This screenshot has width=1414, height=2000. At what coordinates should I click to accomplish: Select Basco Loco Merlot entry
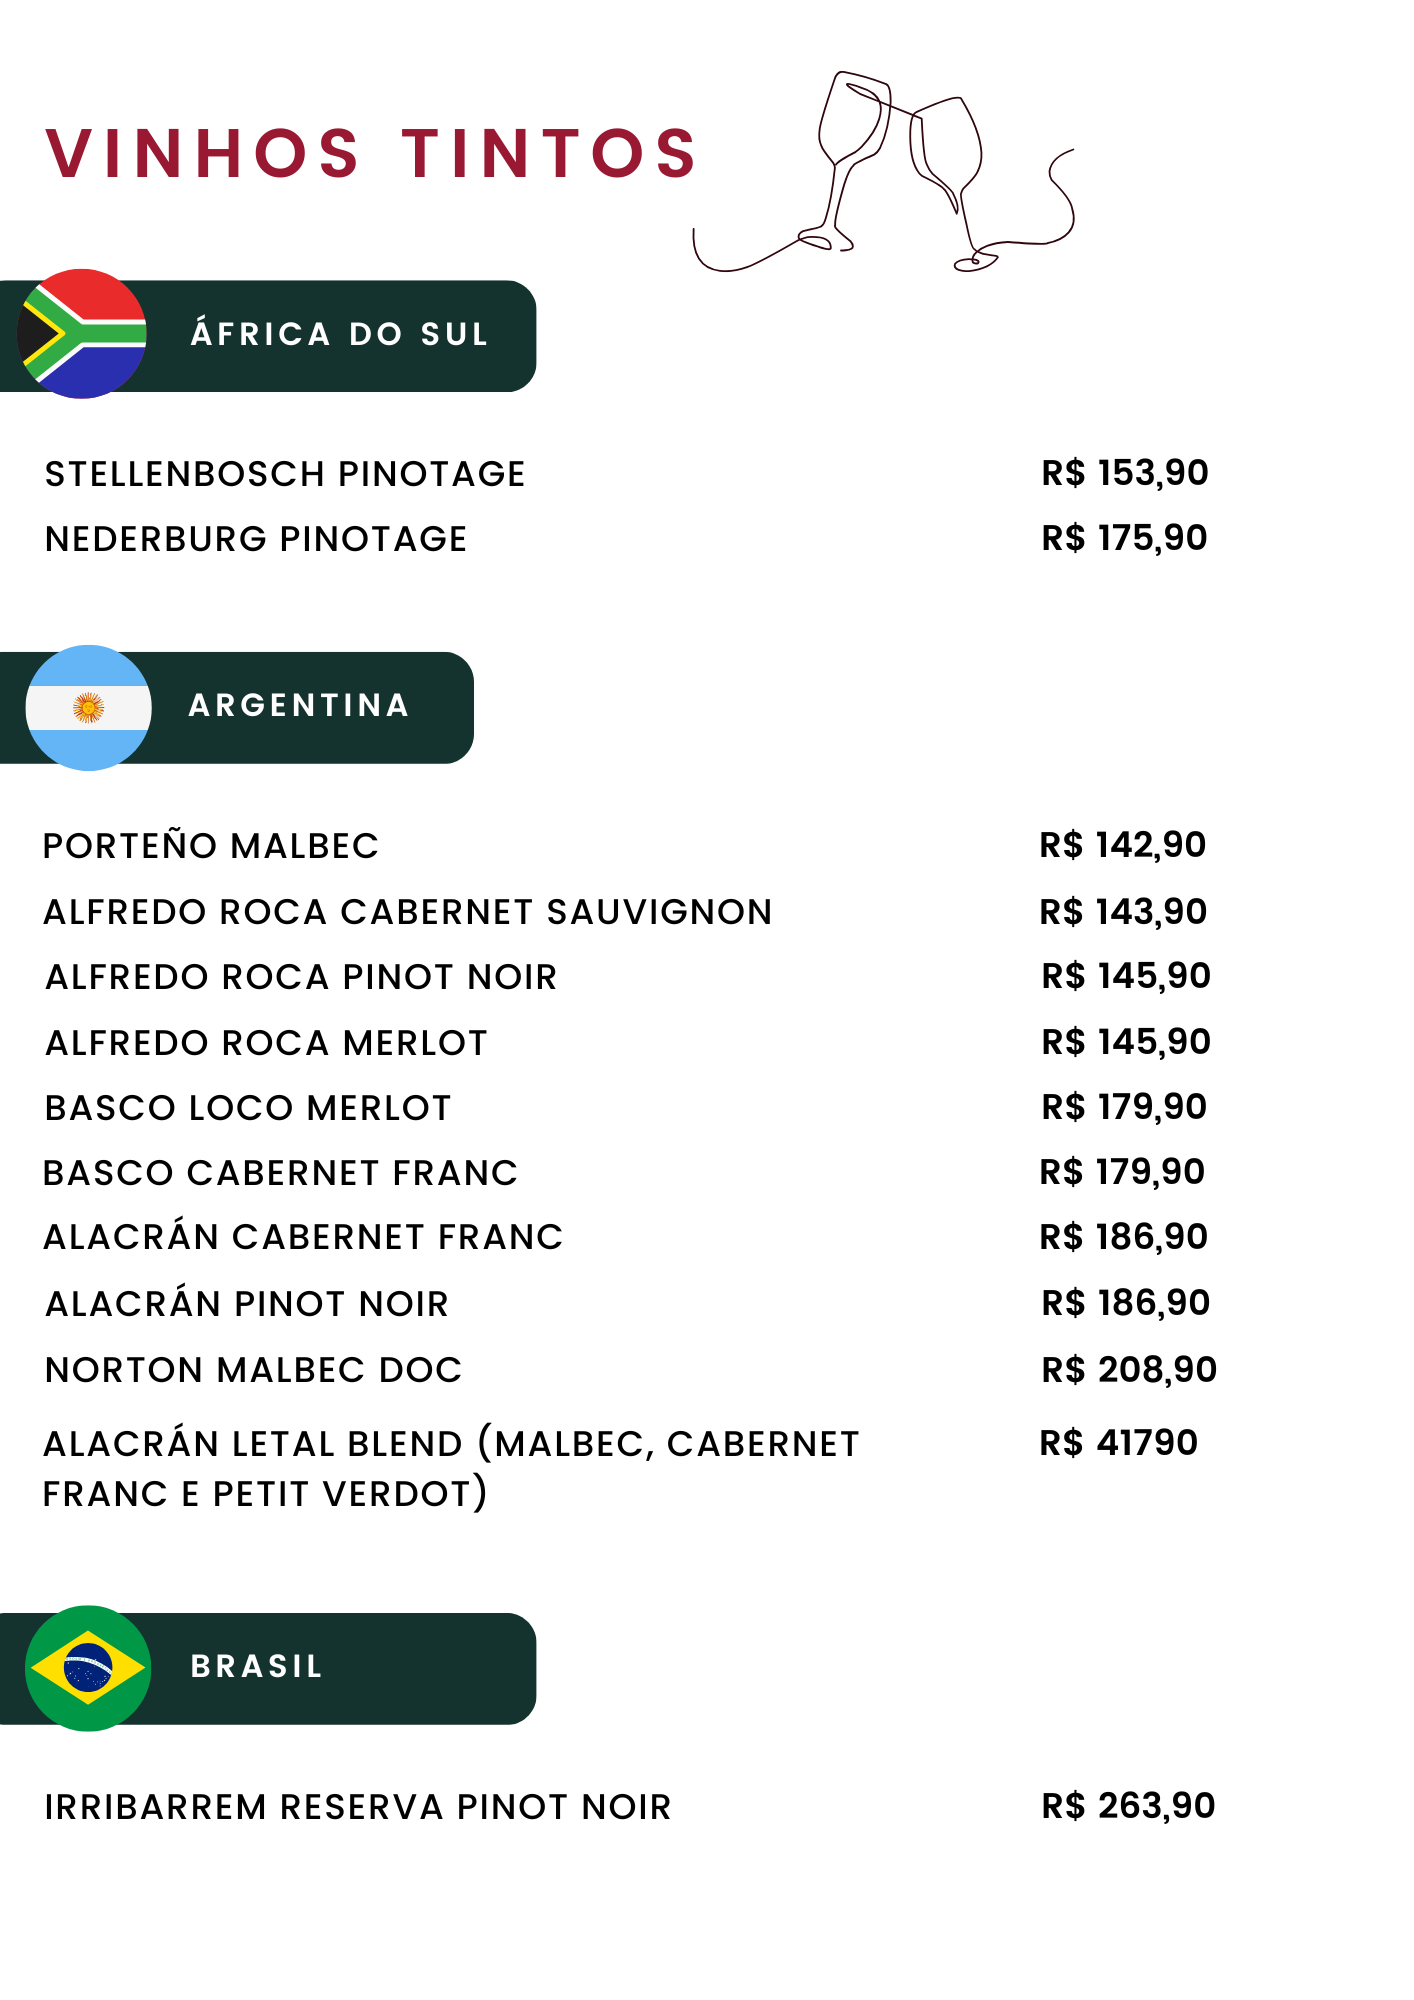[248, 1108]
